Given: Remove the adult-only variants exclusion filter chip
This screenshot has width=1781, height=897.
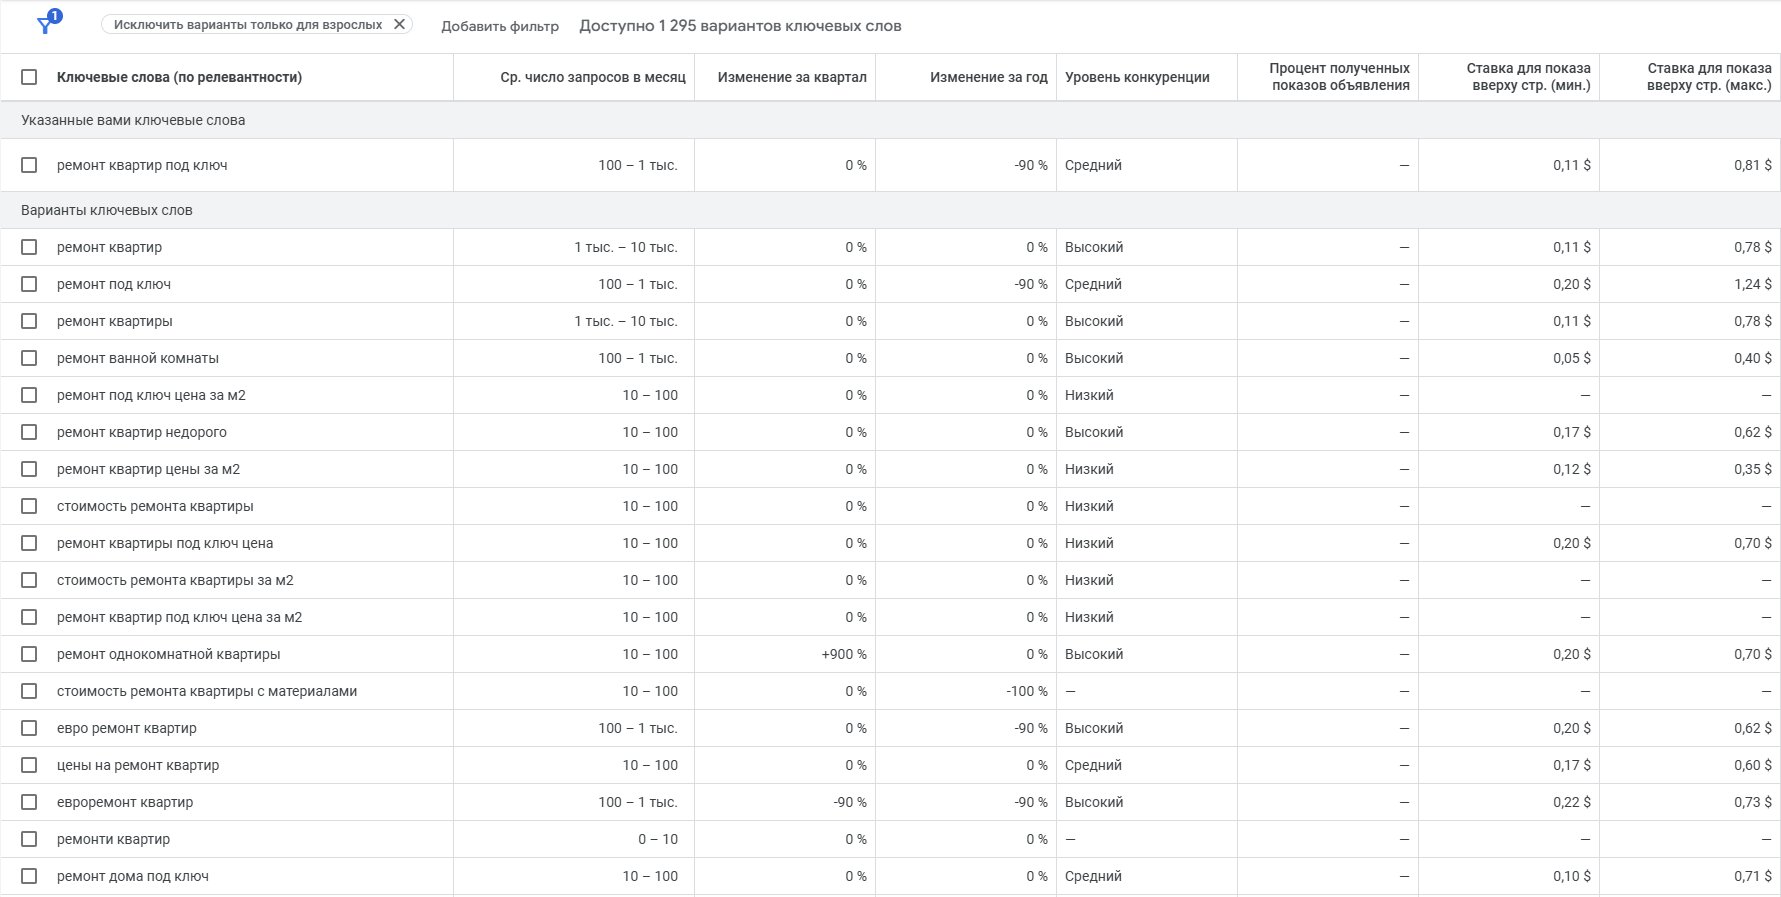Looking at the screenshot, I should (x=399, y=24).
